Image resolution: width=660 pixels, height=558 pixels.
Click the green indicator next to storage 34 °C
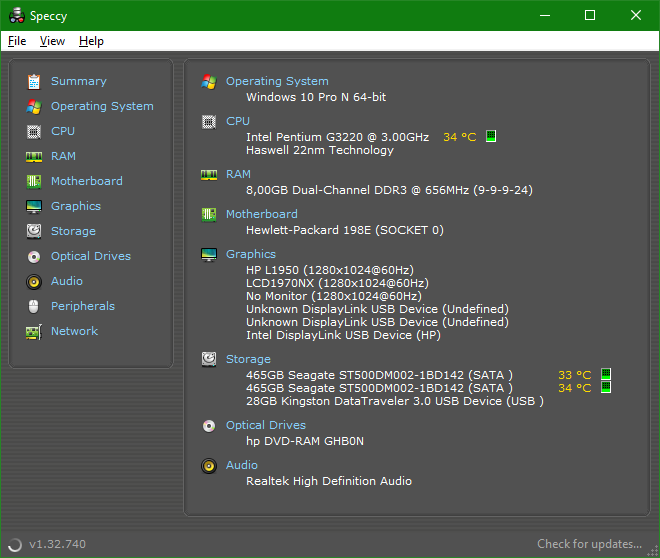coord(606,387)
